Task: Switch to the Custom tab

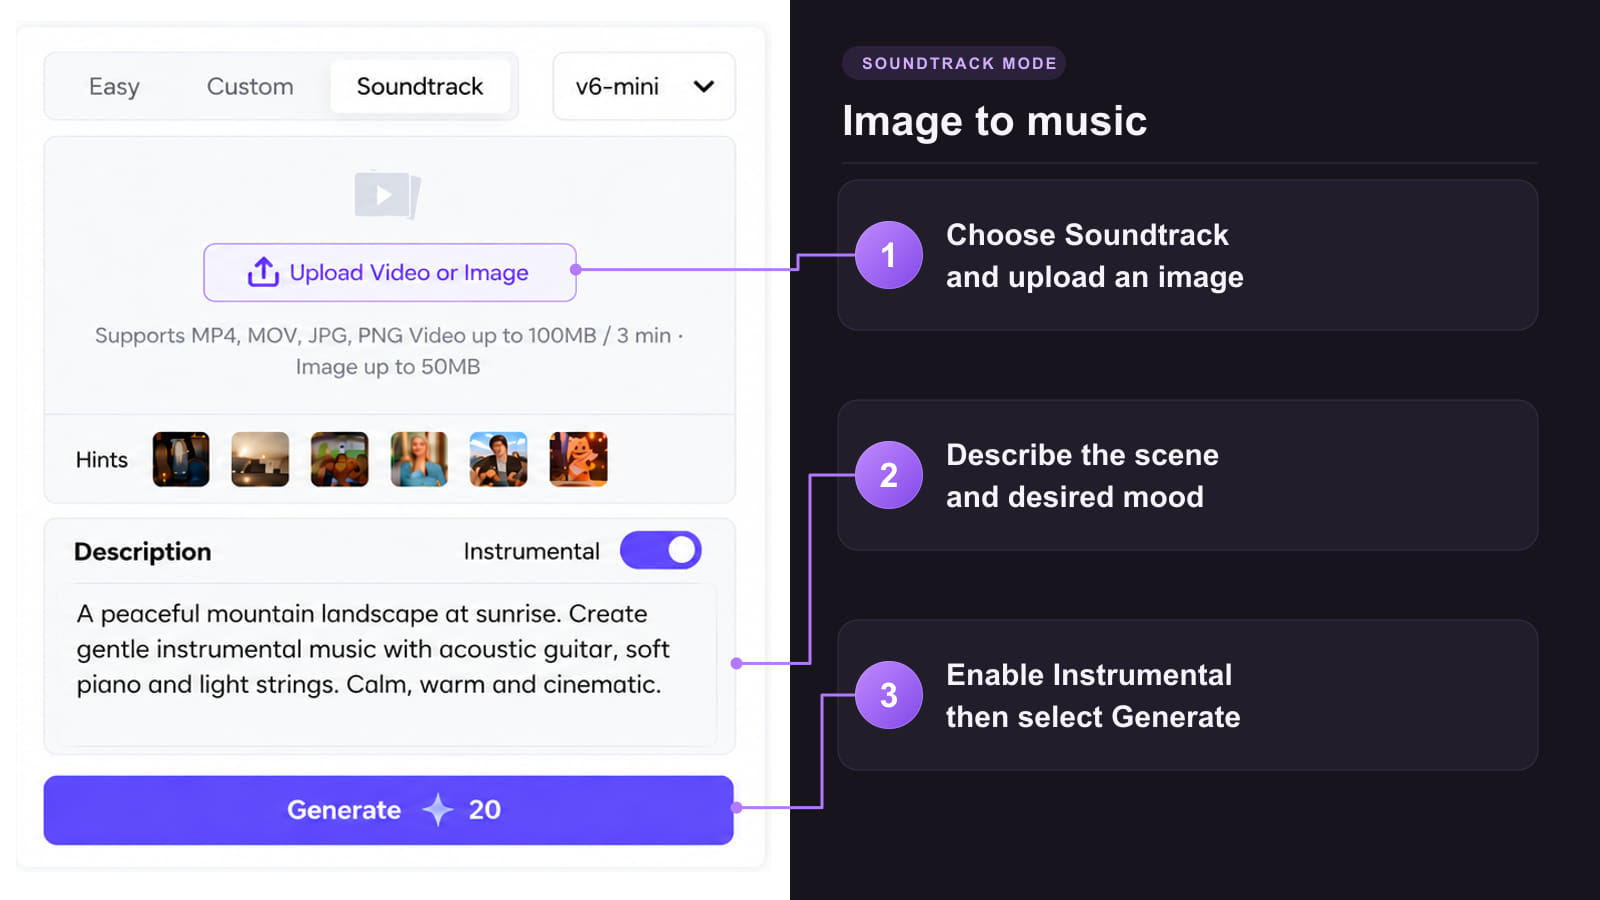Action: tap(250, 87)
